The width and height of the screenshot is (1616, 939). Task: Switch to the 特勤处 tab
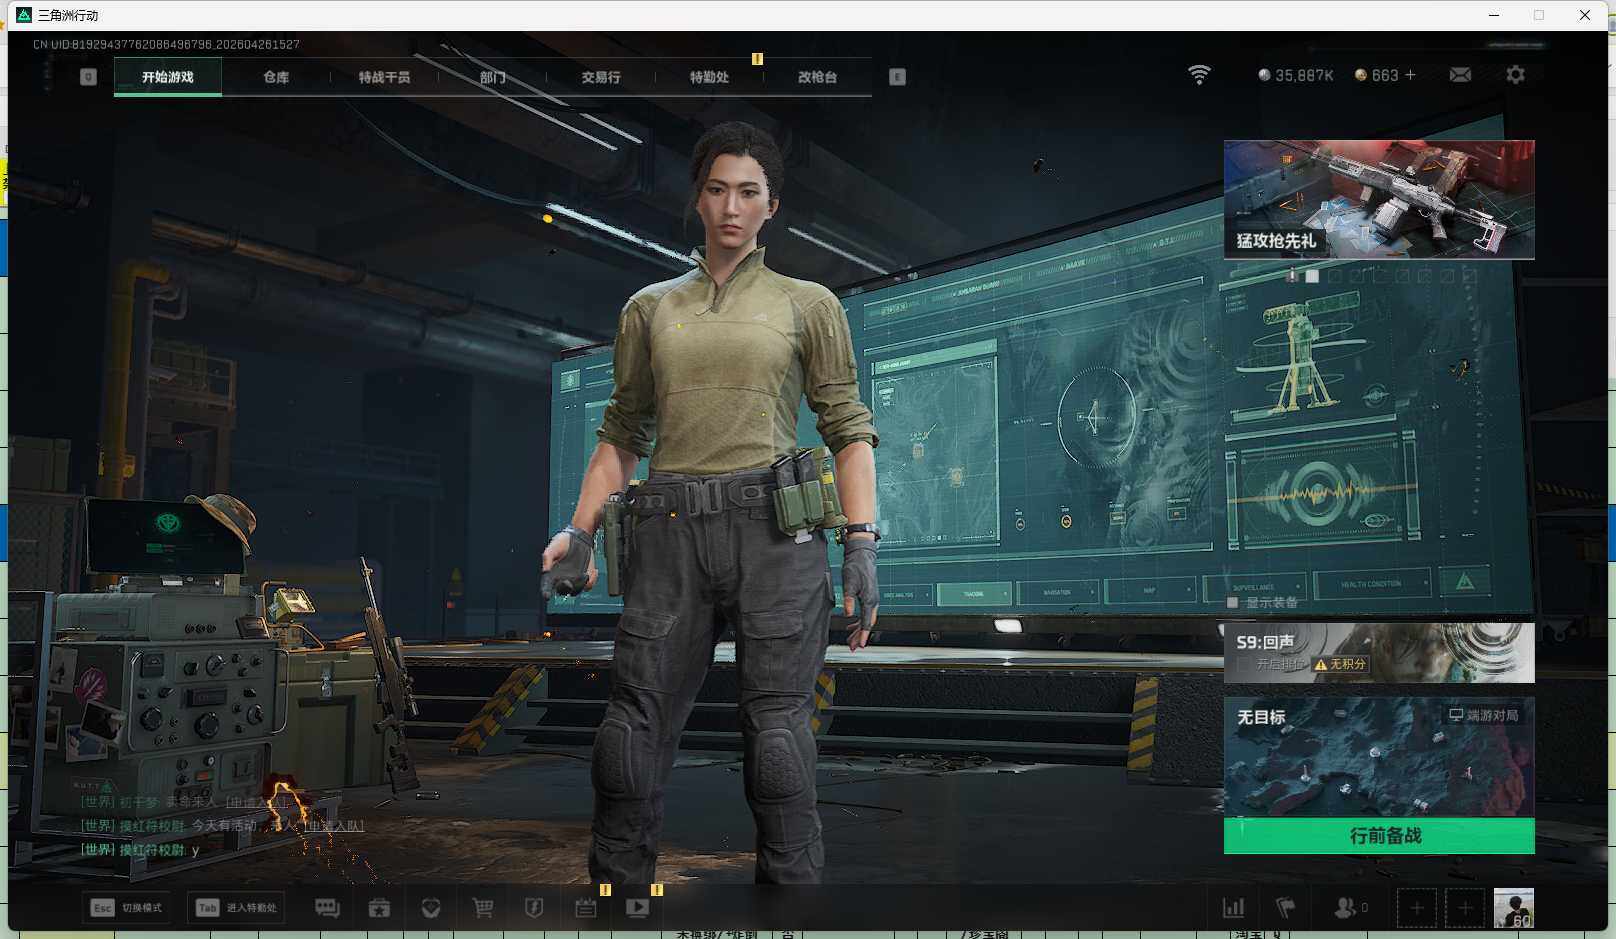coord(709,77)
